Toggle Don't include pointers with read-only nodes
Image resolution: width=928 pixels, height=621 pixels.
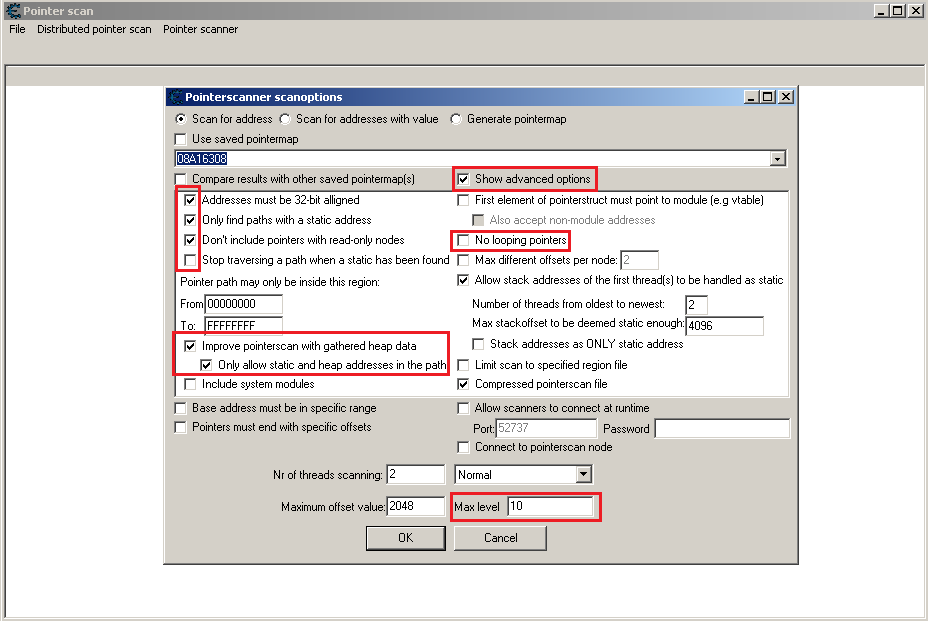[x=190, y=240]
